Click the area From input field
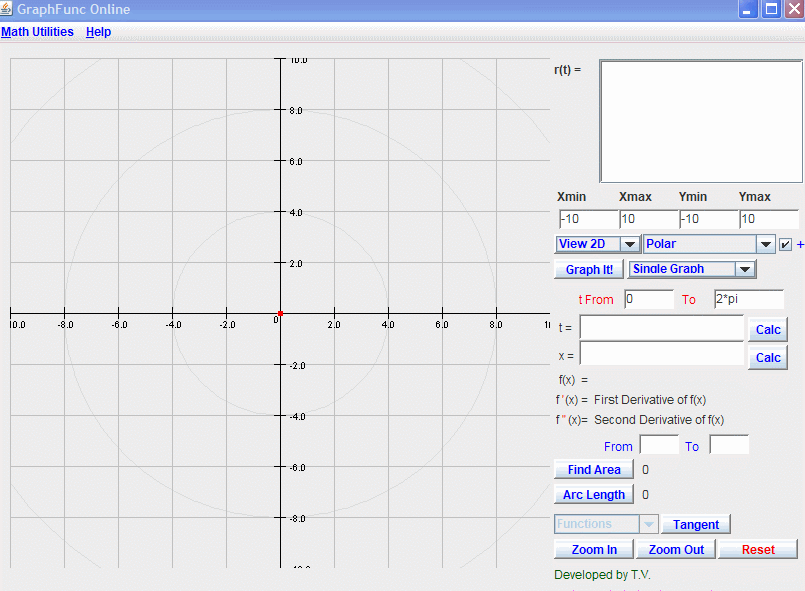Viewport: 805px width, 591px height. [x=659, y=445]
